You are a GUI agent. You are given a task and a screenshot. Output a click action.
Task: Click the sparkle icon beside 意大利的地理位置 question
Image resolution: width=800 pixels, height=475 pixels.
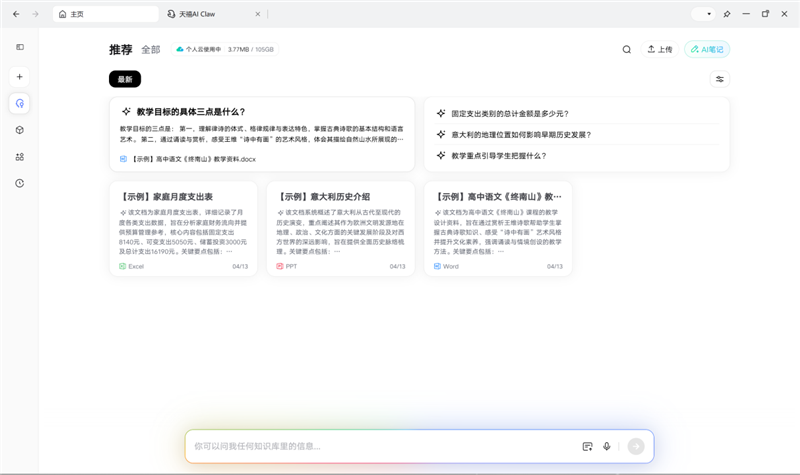441,134
